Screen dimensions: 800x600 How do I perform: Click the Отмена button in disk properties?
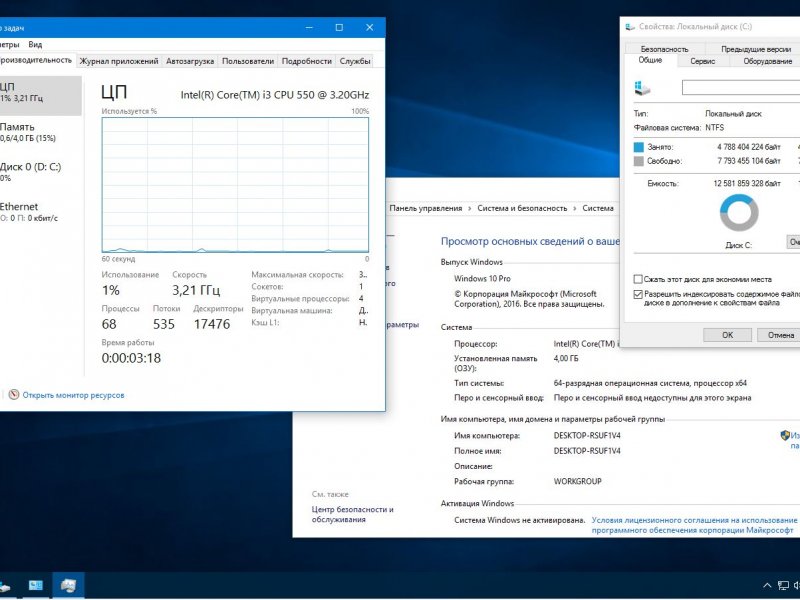point(780,335)
